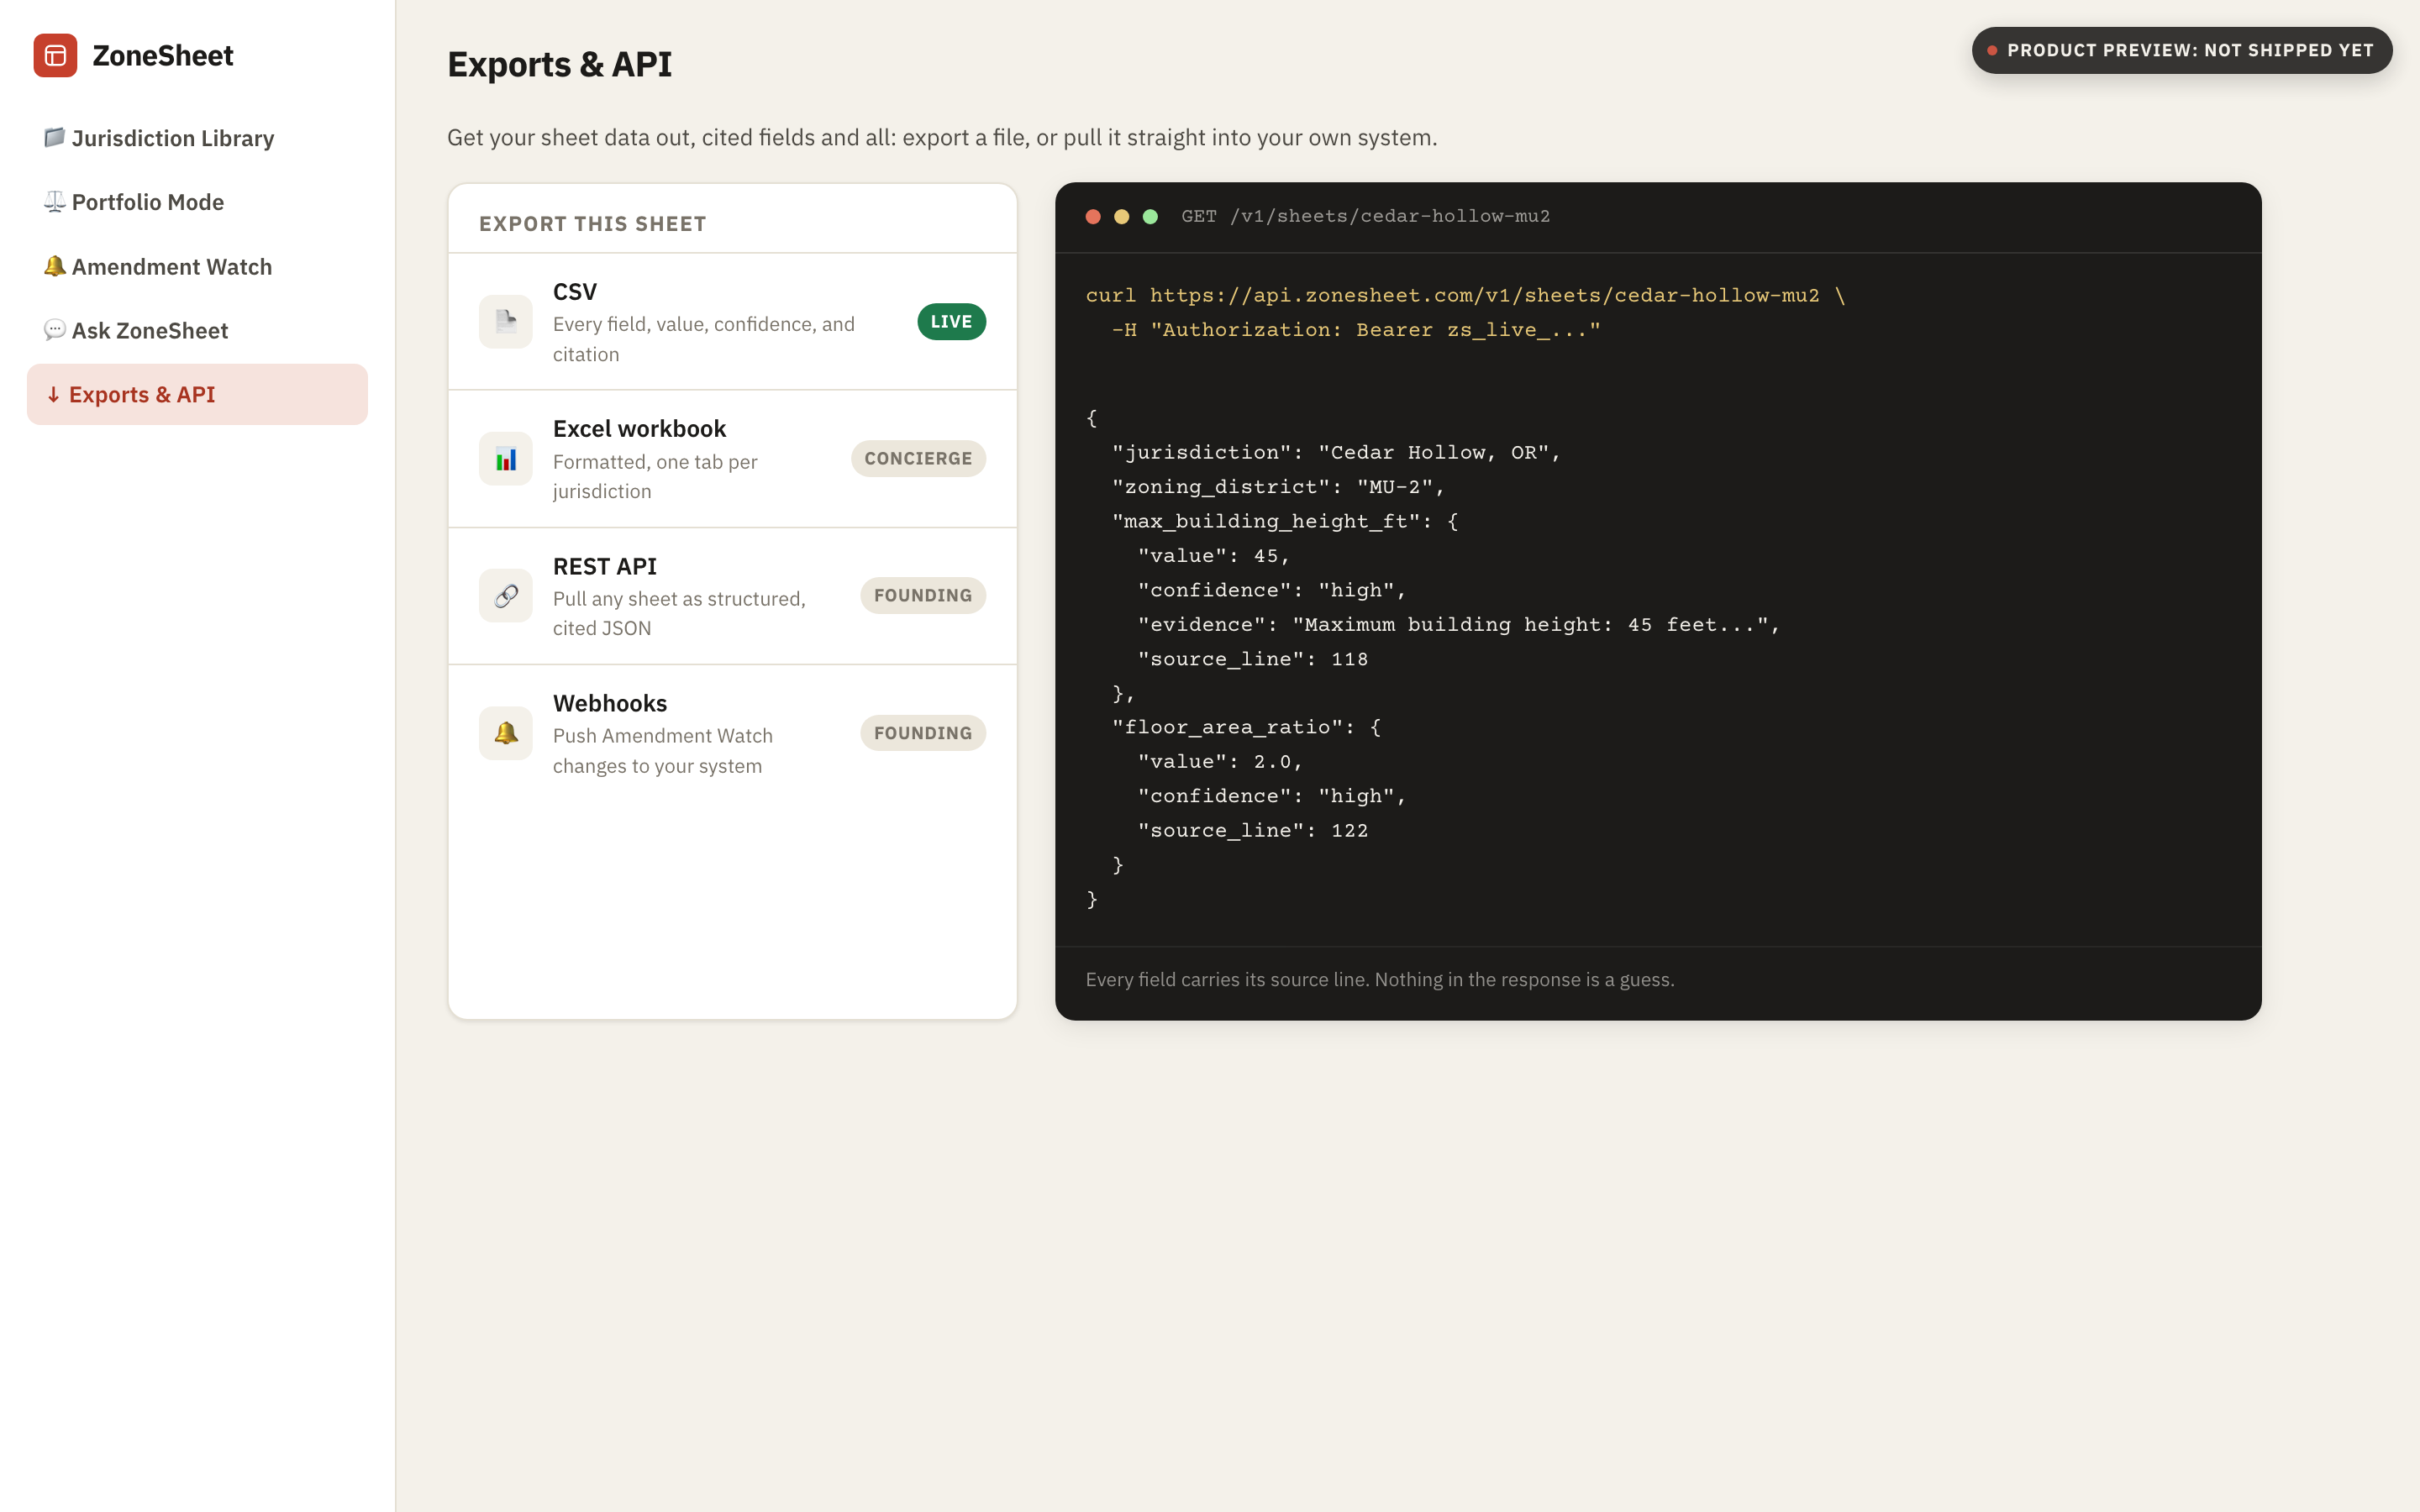Click the "evidence" Maximum building height line

(x=1459, y=625)
